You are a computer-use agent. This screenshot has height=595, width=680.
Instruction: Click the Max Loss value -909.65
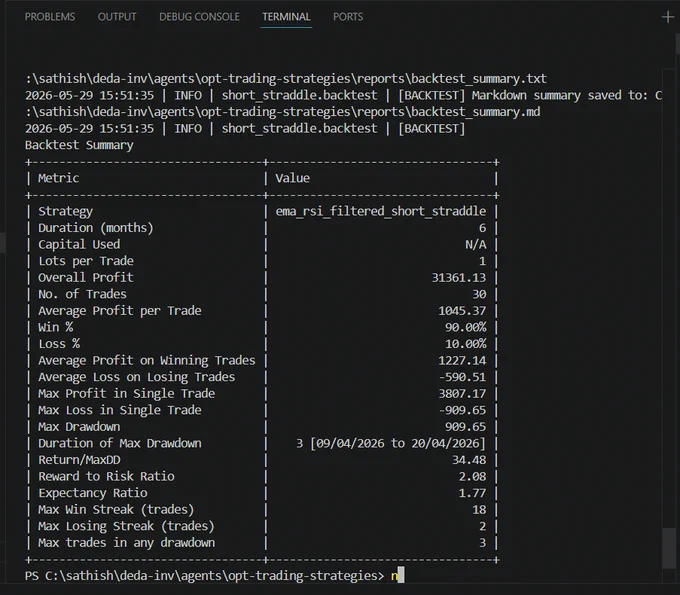(462, 410)
